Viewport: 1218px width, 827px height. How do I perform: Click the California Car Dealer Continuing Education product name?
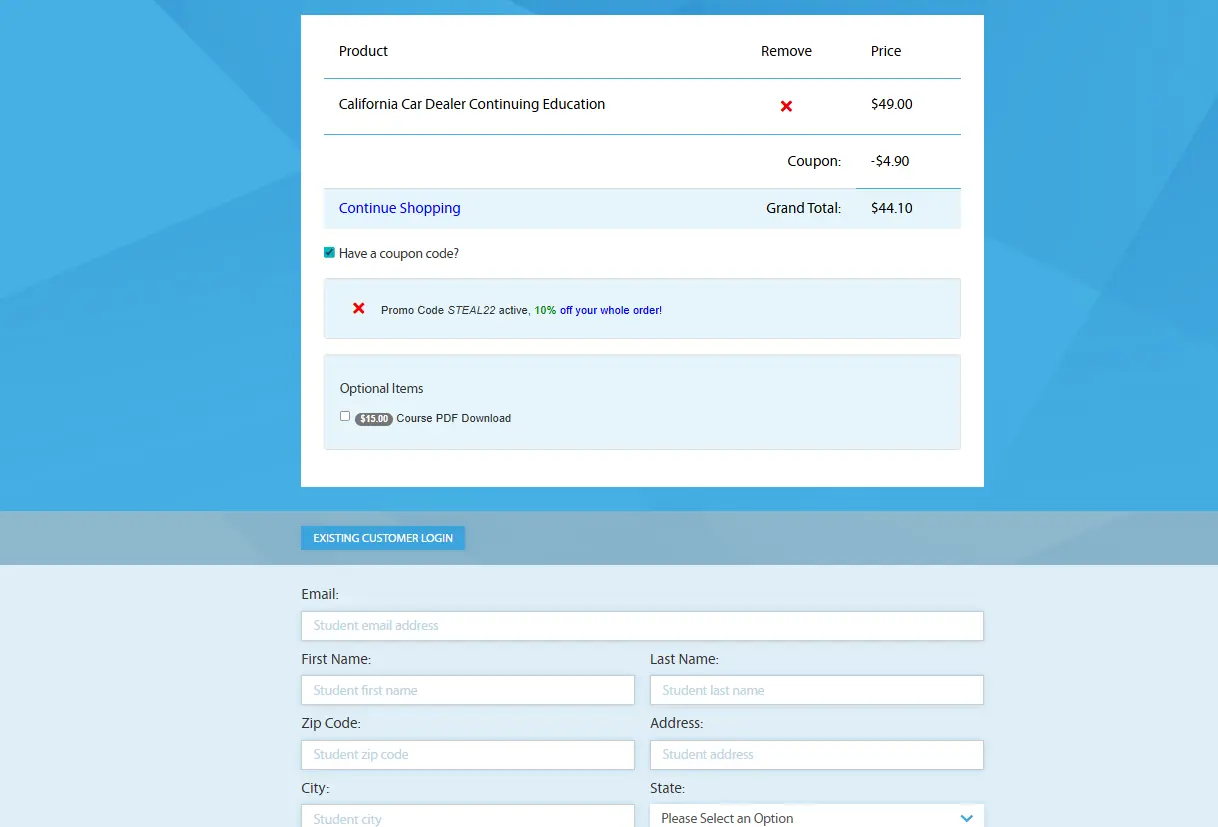471,104
